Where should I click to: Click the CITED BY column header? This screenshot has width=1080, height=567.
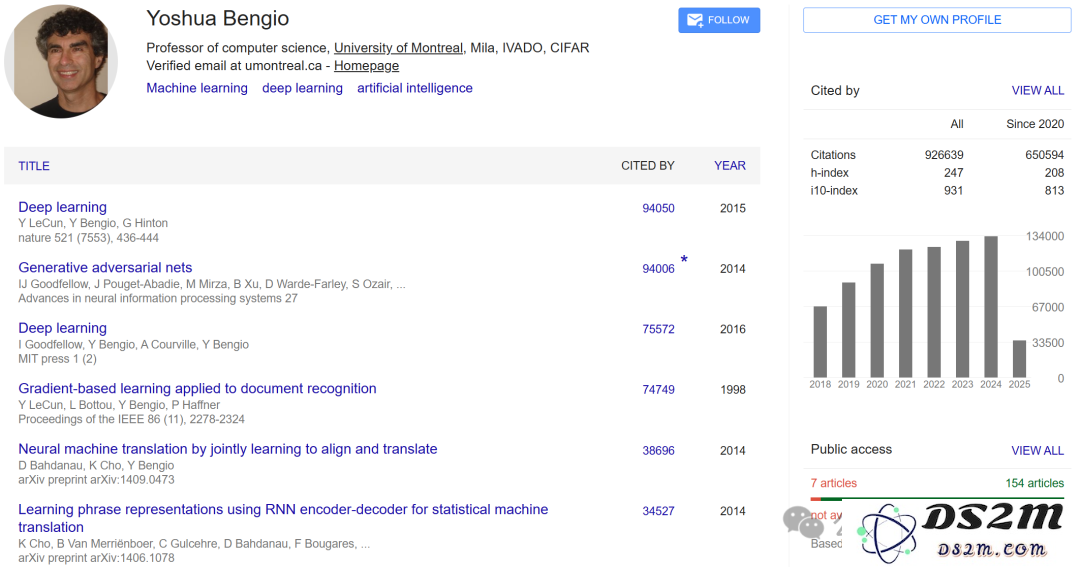point(647,165)
